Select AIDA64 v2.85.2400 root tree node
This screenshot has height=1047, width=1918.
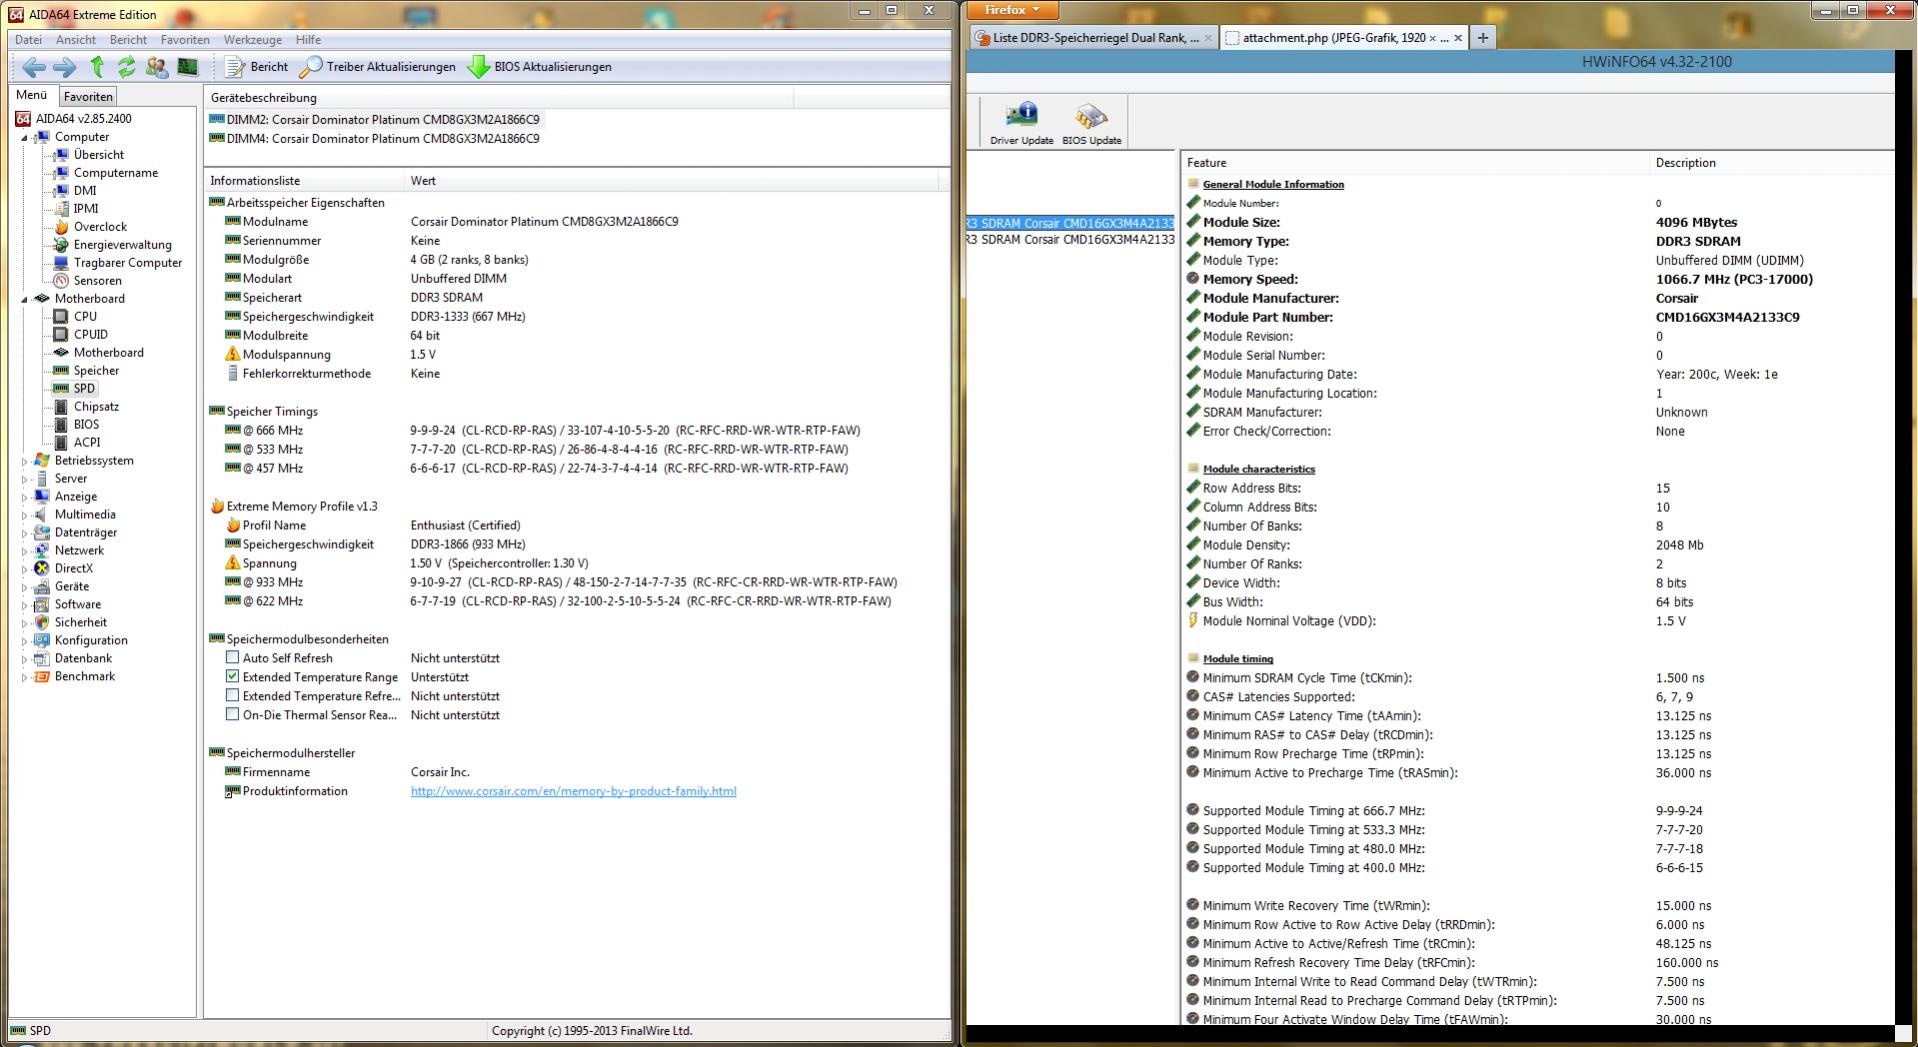coord(83,119)
